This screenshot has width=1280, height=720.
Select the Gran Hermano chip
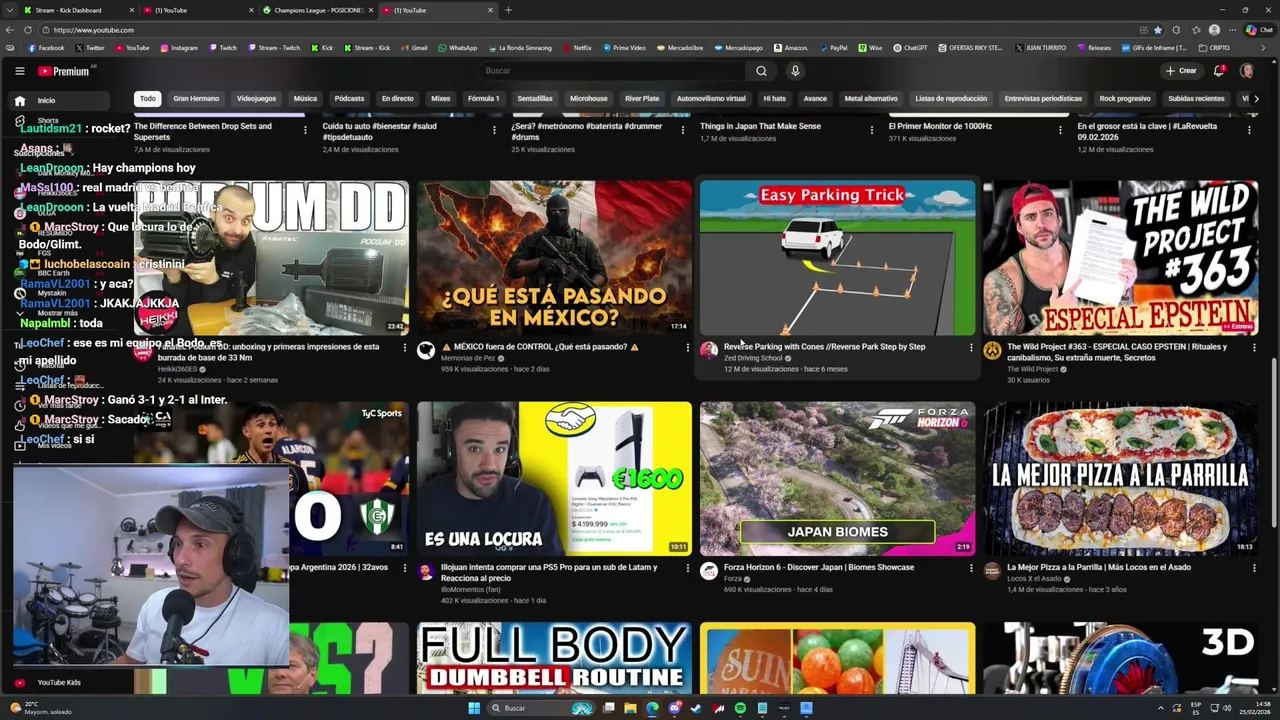pyautogui.click(x=196, y=99)
